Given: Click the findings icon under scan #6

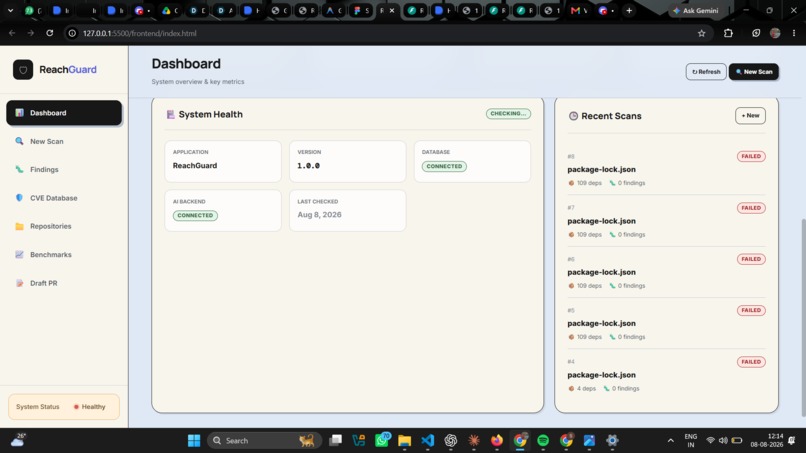Looking at the screenshot, I should pos(612,286).
